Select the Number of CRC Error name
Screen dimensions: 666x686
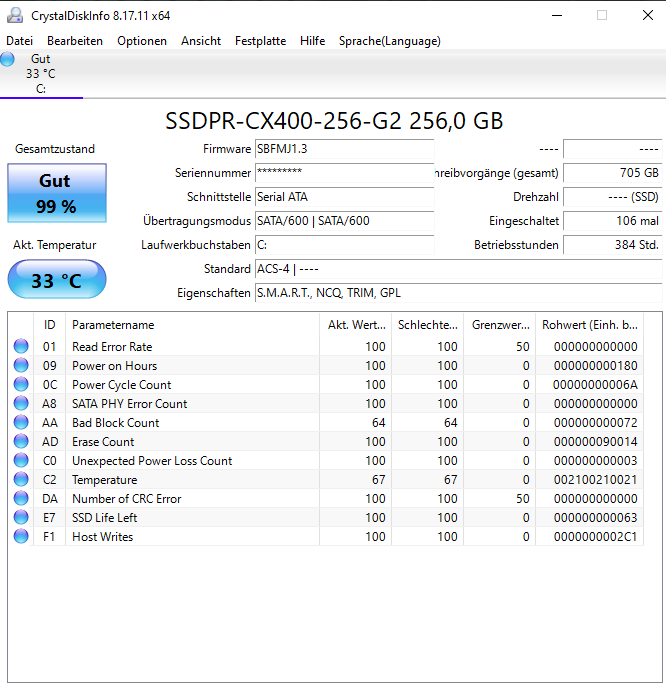pos(126,498)
